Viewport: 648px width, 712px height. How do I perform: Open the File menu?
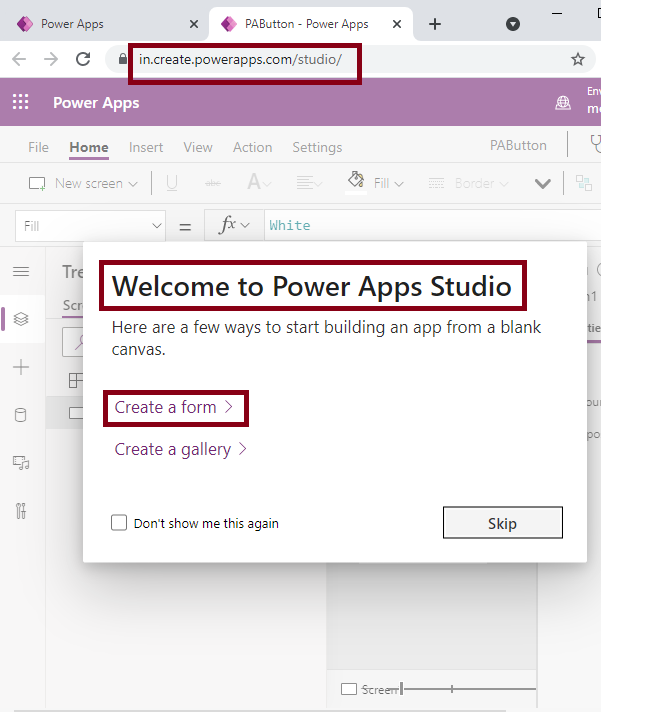coord(38,147)
